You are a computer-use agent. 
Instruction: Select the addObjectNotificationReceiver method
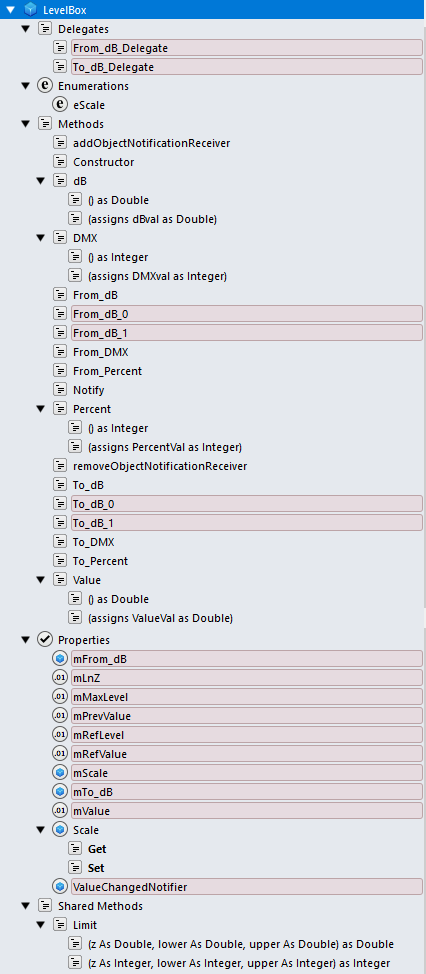pos(152,143)
